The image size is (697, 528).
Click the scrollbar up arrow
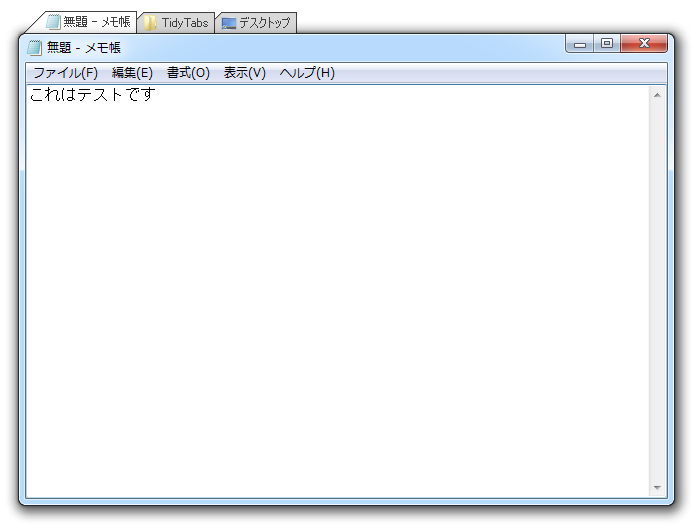click(x=657, y=95)
